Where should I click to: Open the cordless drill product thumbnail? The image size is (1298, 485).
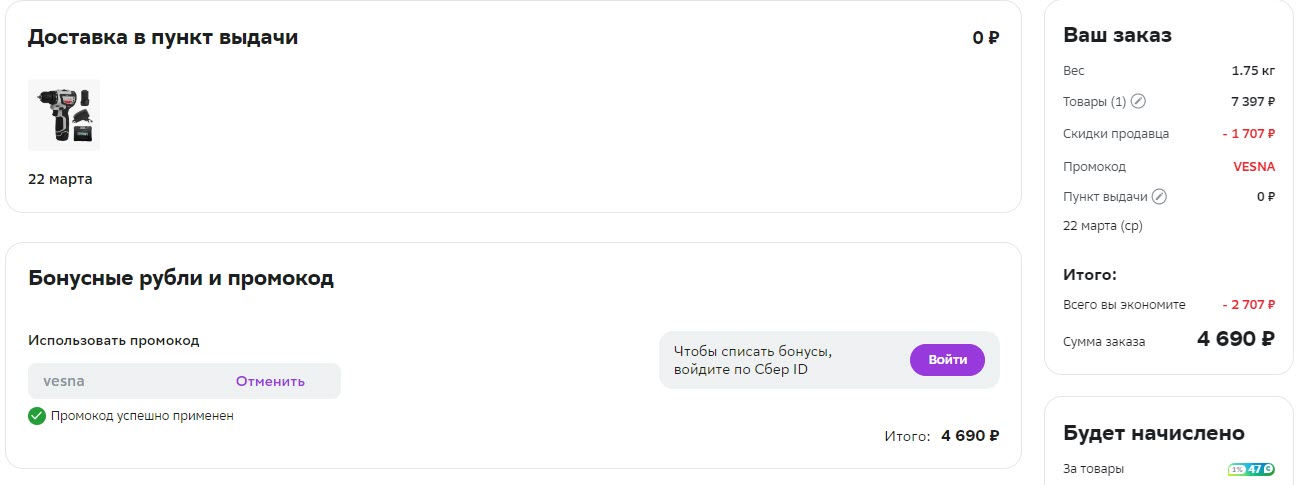coord(64,115)
